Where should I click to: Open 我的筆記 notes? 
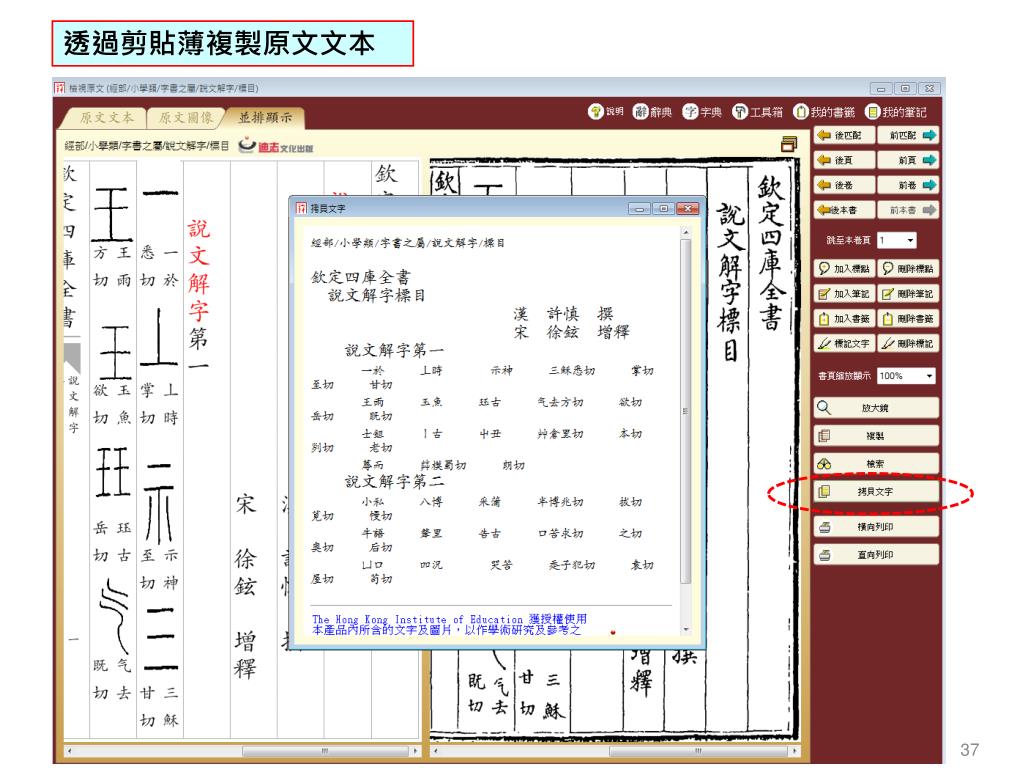point(896,112)
